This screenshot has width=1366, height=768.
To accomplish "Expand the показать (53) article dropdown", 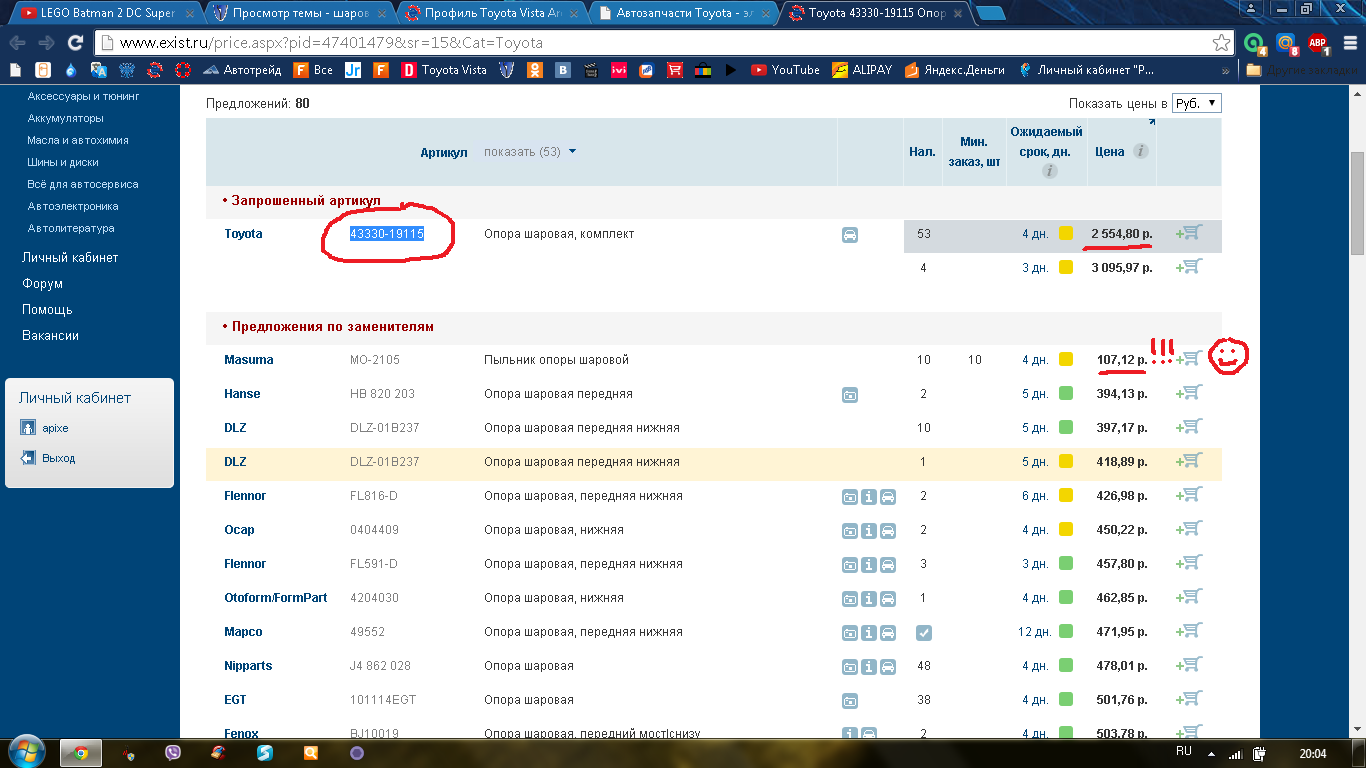I will click(x=530, y=152).
